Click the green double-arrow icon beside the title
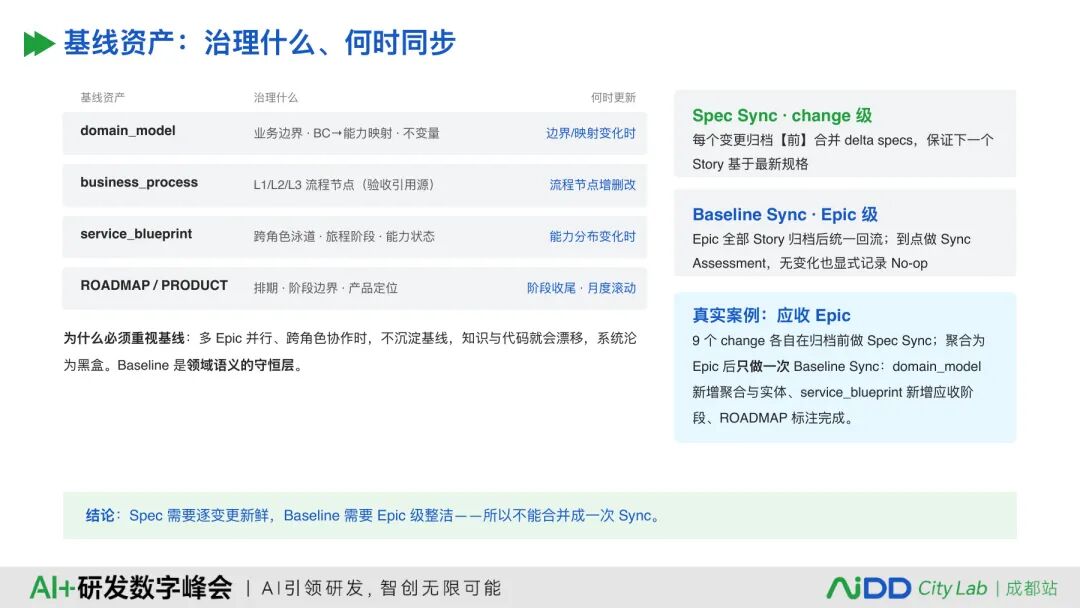This screenshot has width=1080, height=608. coord(39,43)
